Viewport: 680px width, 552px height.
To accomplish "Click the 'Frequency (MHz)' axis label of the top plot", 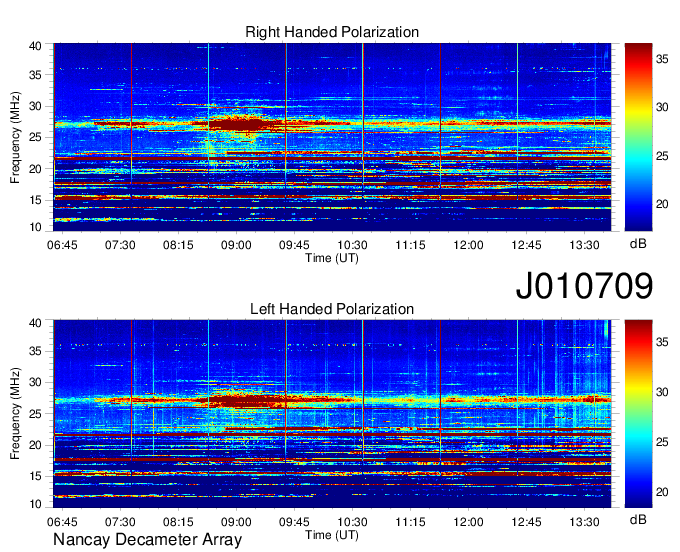I will 15,137.
